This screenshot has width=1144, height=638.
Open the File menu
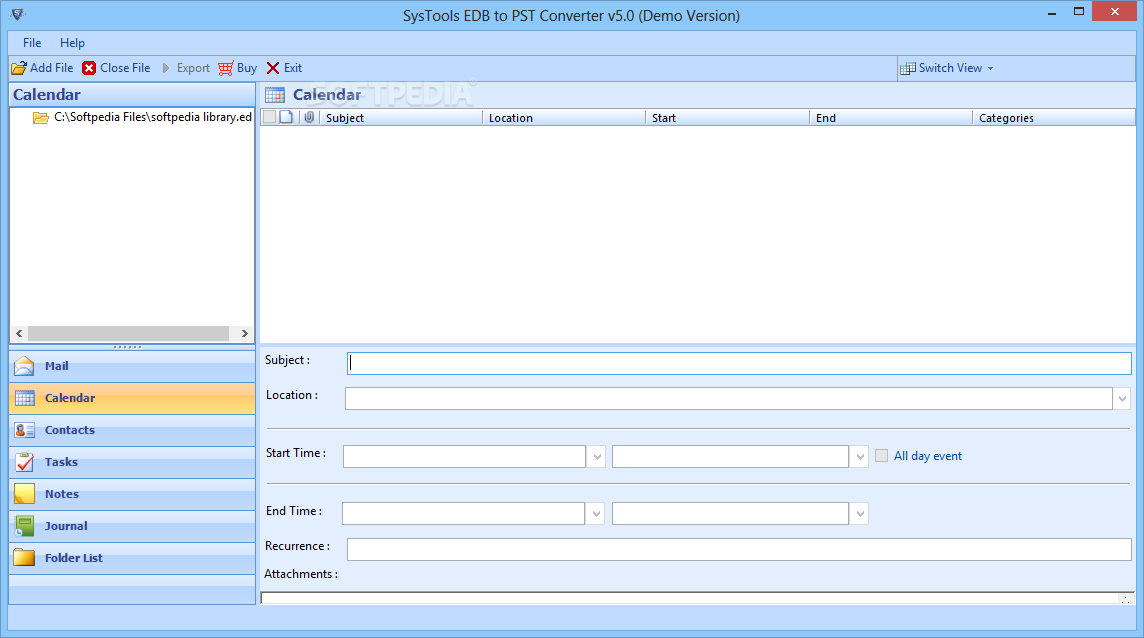(32, 42)
